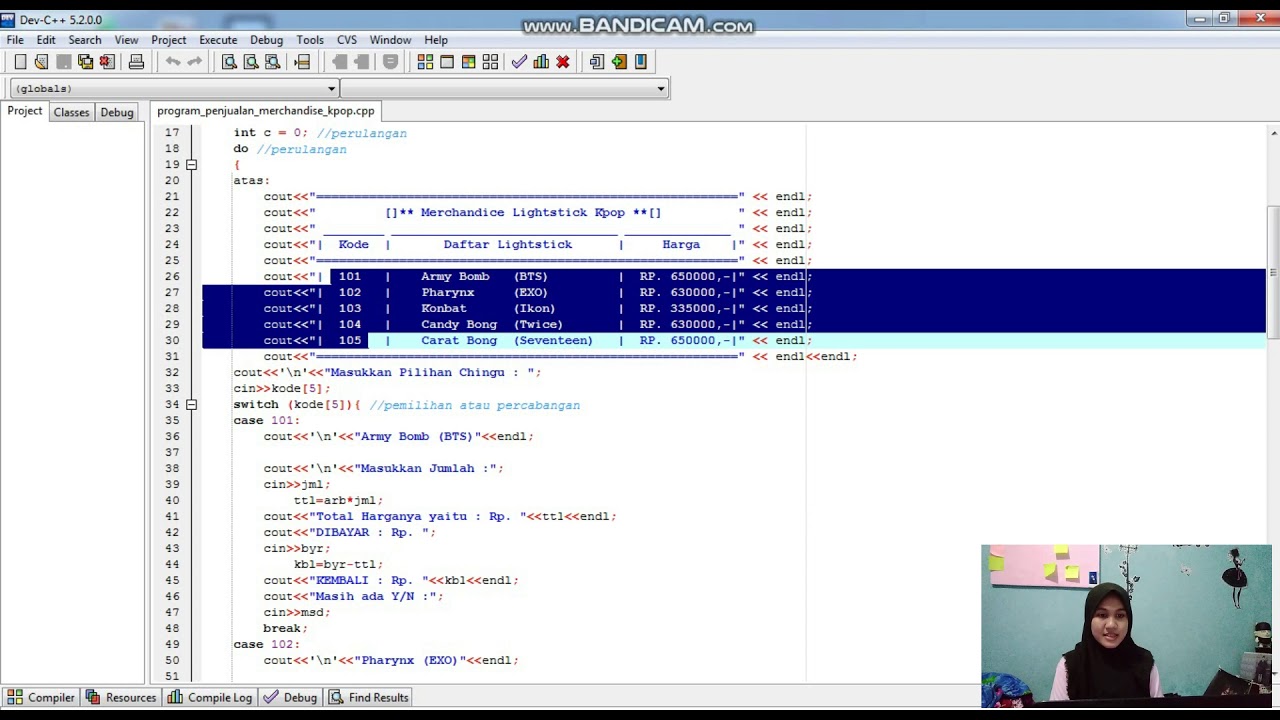The height and width of the screenshot is (720, 1280).
Task: Click the Remove from project toolbar icon
Action: [641, 62]
